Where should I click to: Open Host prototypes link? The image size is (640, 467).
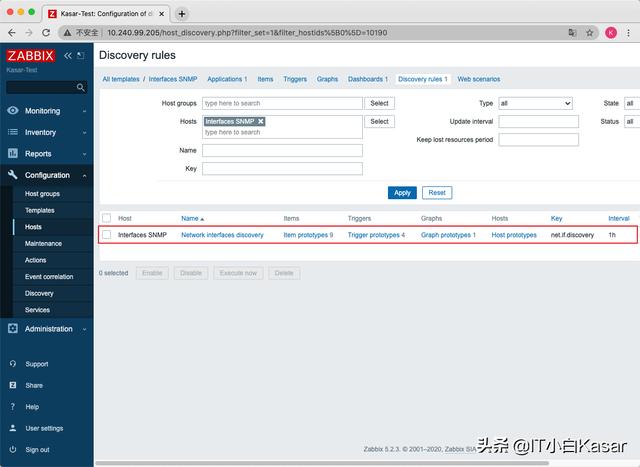[514, 235]
